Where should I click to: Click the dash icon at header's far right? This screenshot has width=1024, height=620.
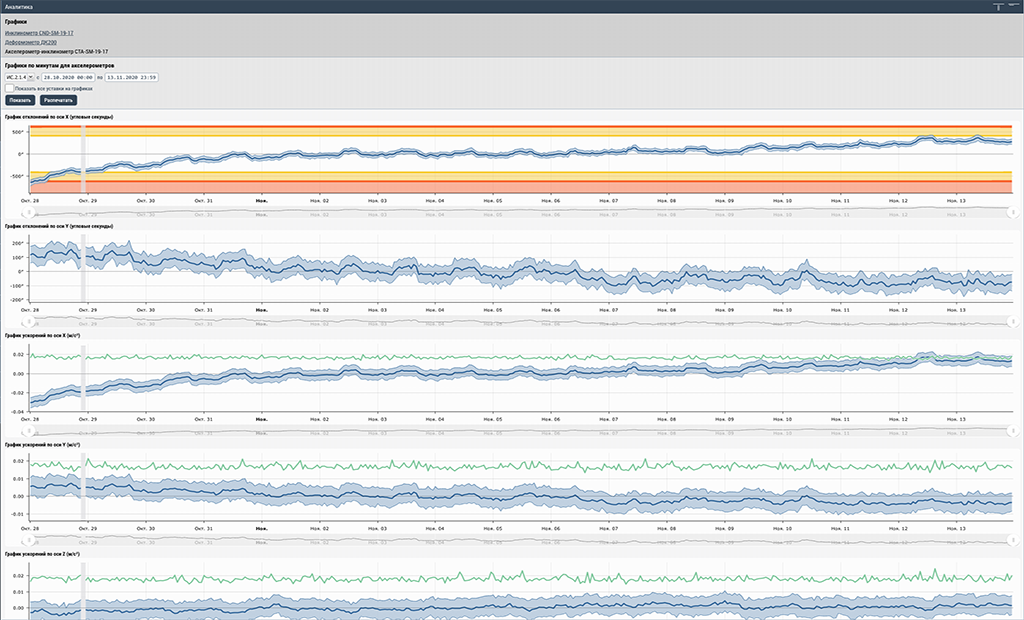click(1012, 5)
